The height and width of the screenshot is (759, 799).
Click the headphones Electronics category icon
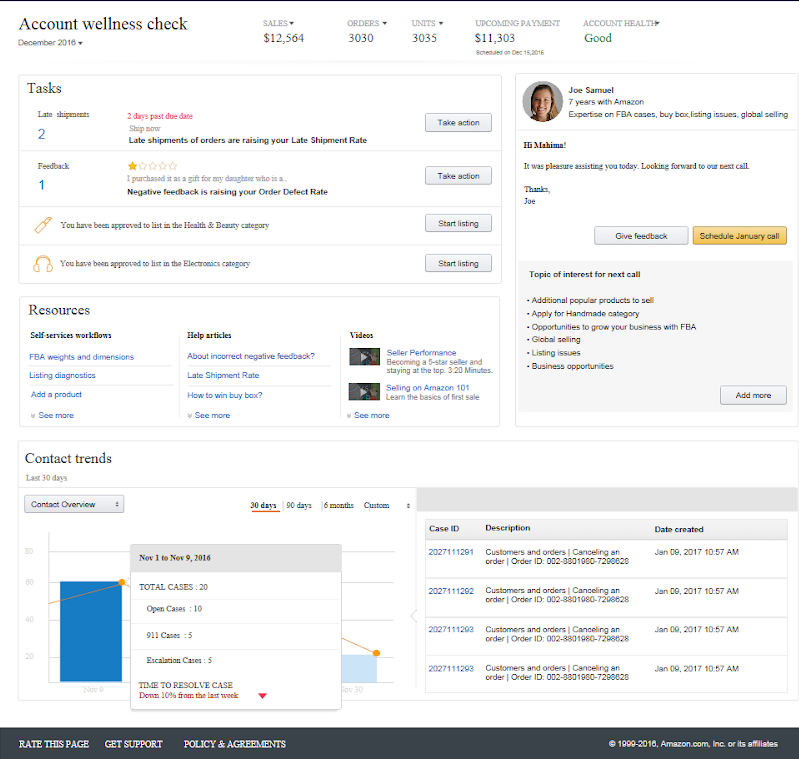coord(43,264)
